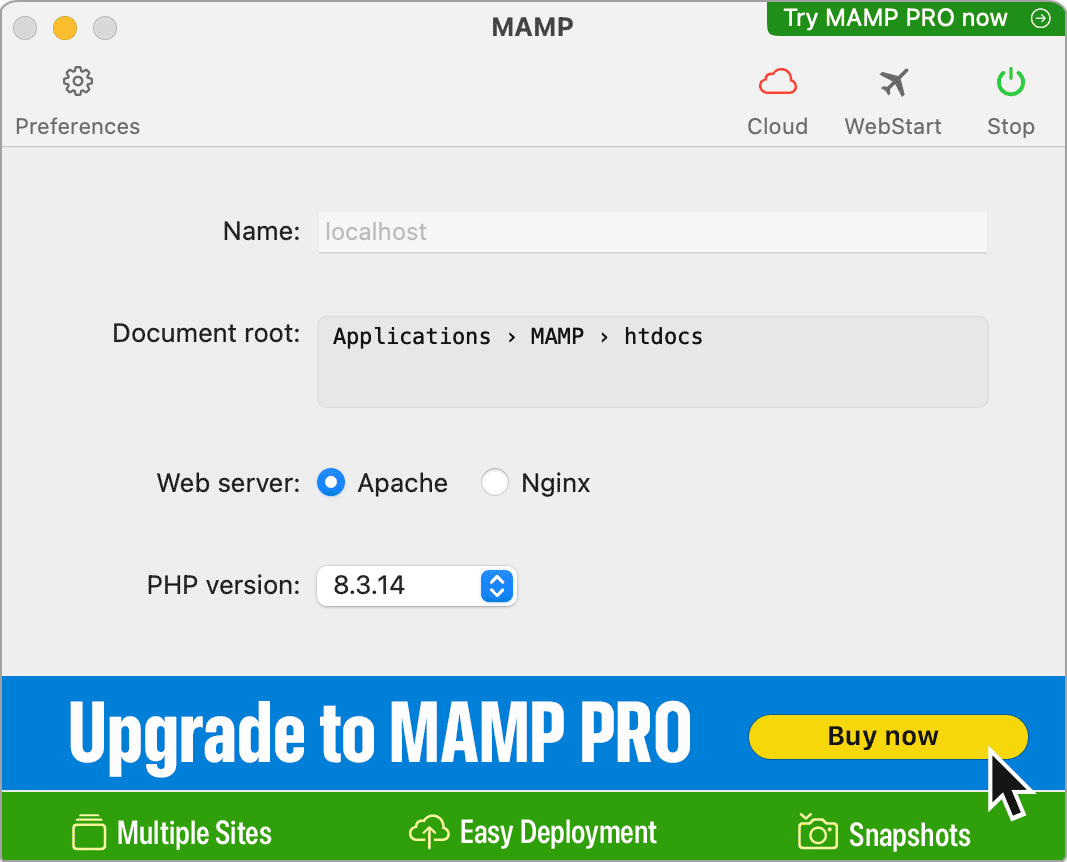Click Buy now button

pos(888,736)
